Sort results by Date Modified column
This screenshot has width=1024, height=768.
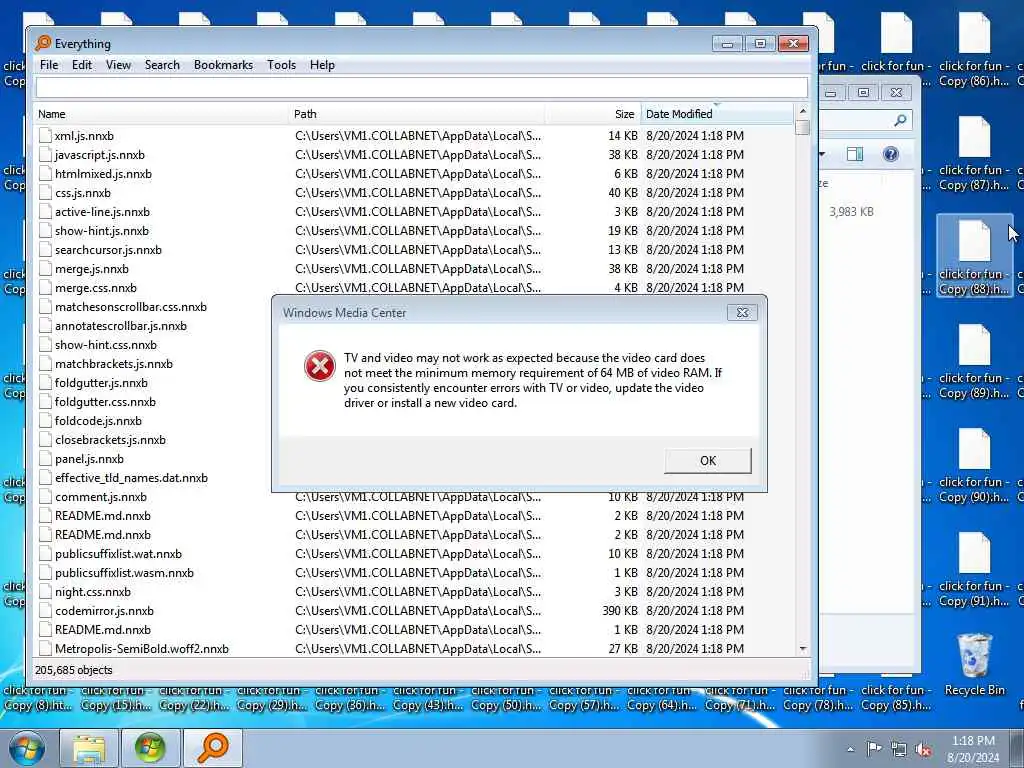click(x=716, y=114)
